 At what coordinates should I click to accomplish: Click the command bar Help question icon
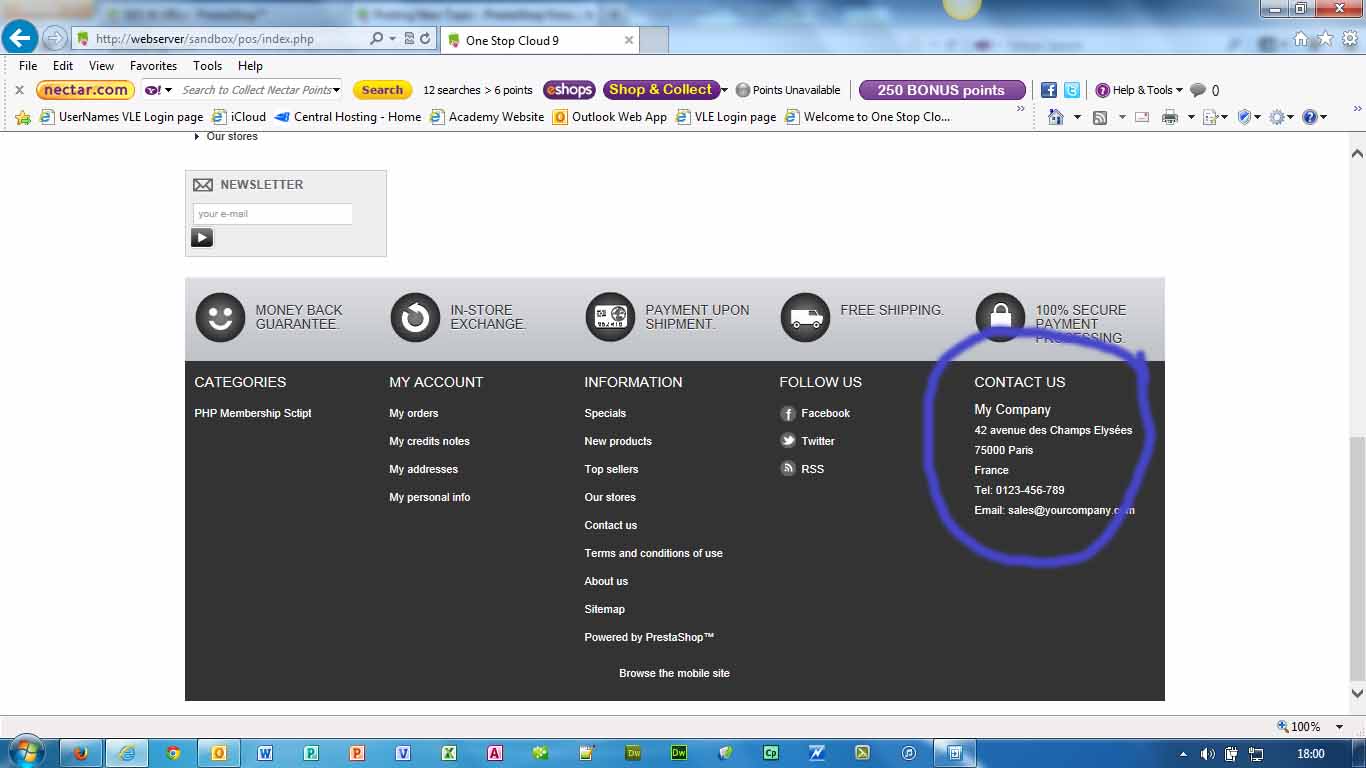click(1309, 117)
